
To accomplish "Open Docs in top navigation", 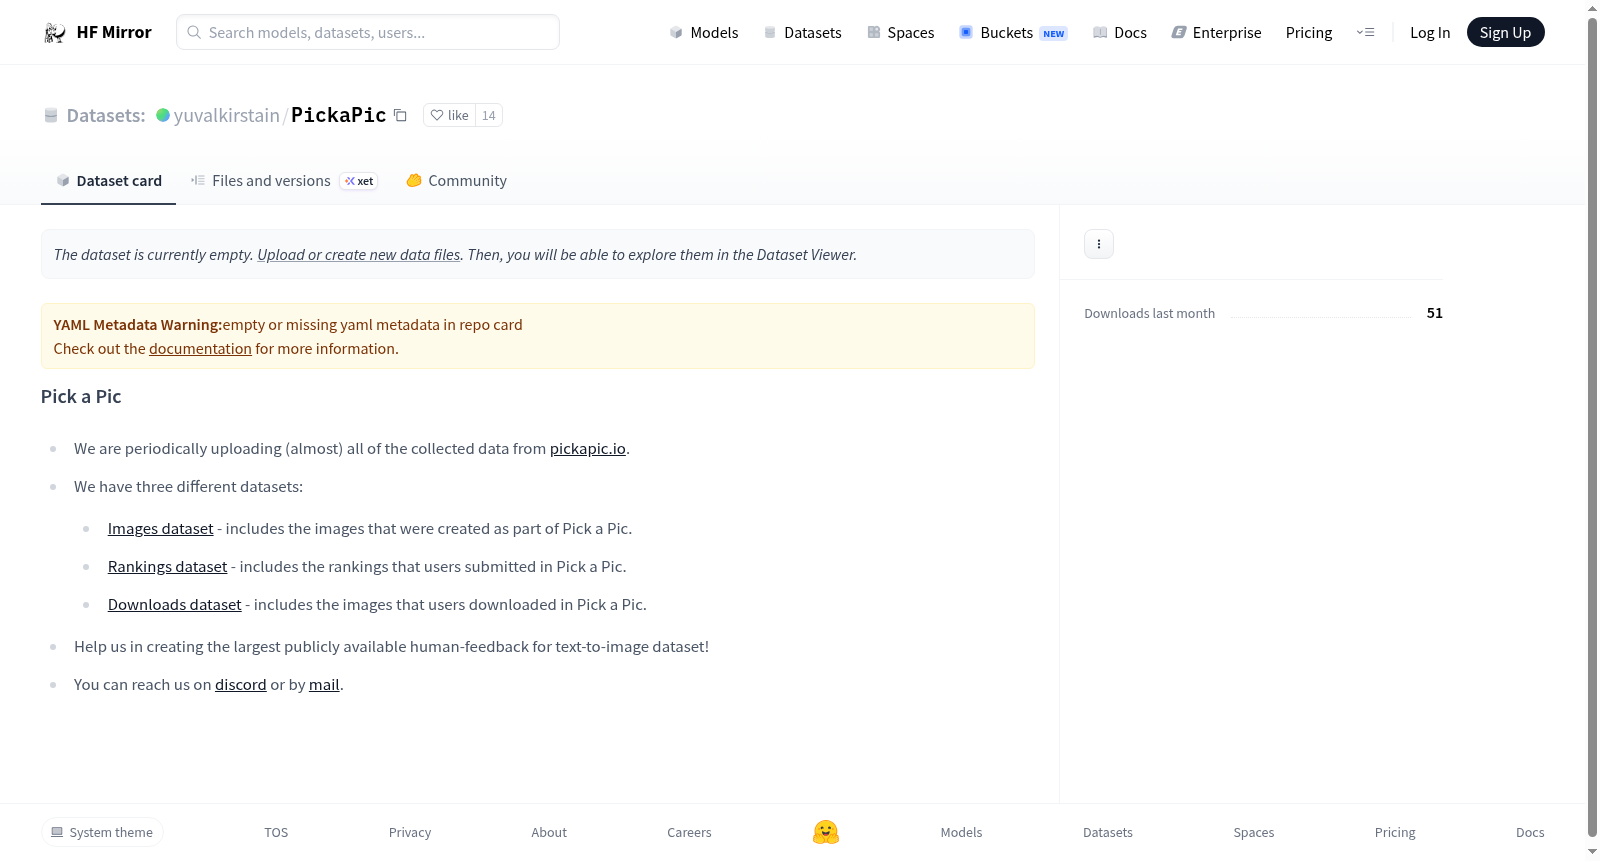I will pos(1120,33).
